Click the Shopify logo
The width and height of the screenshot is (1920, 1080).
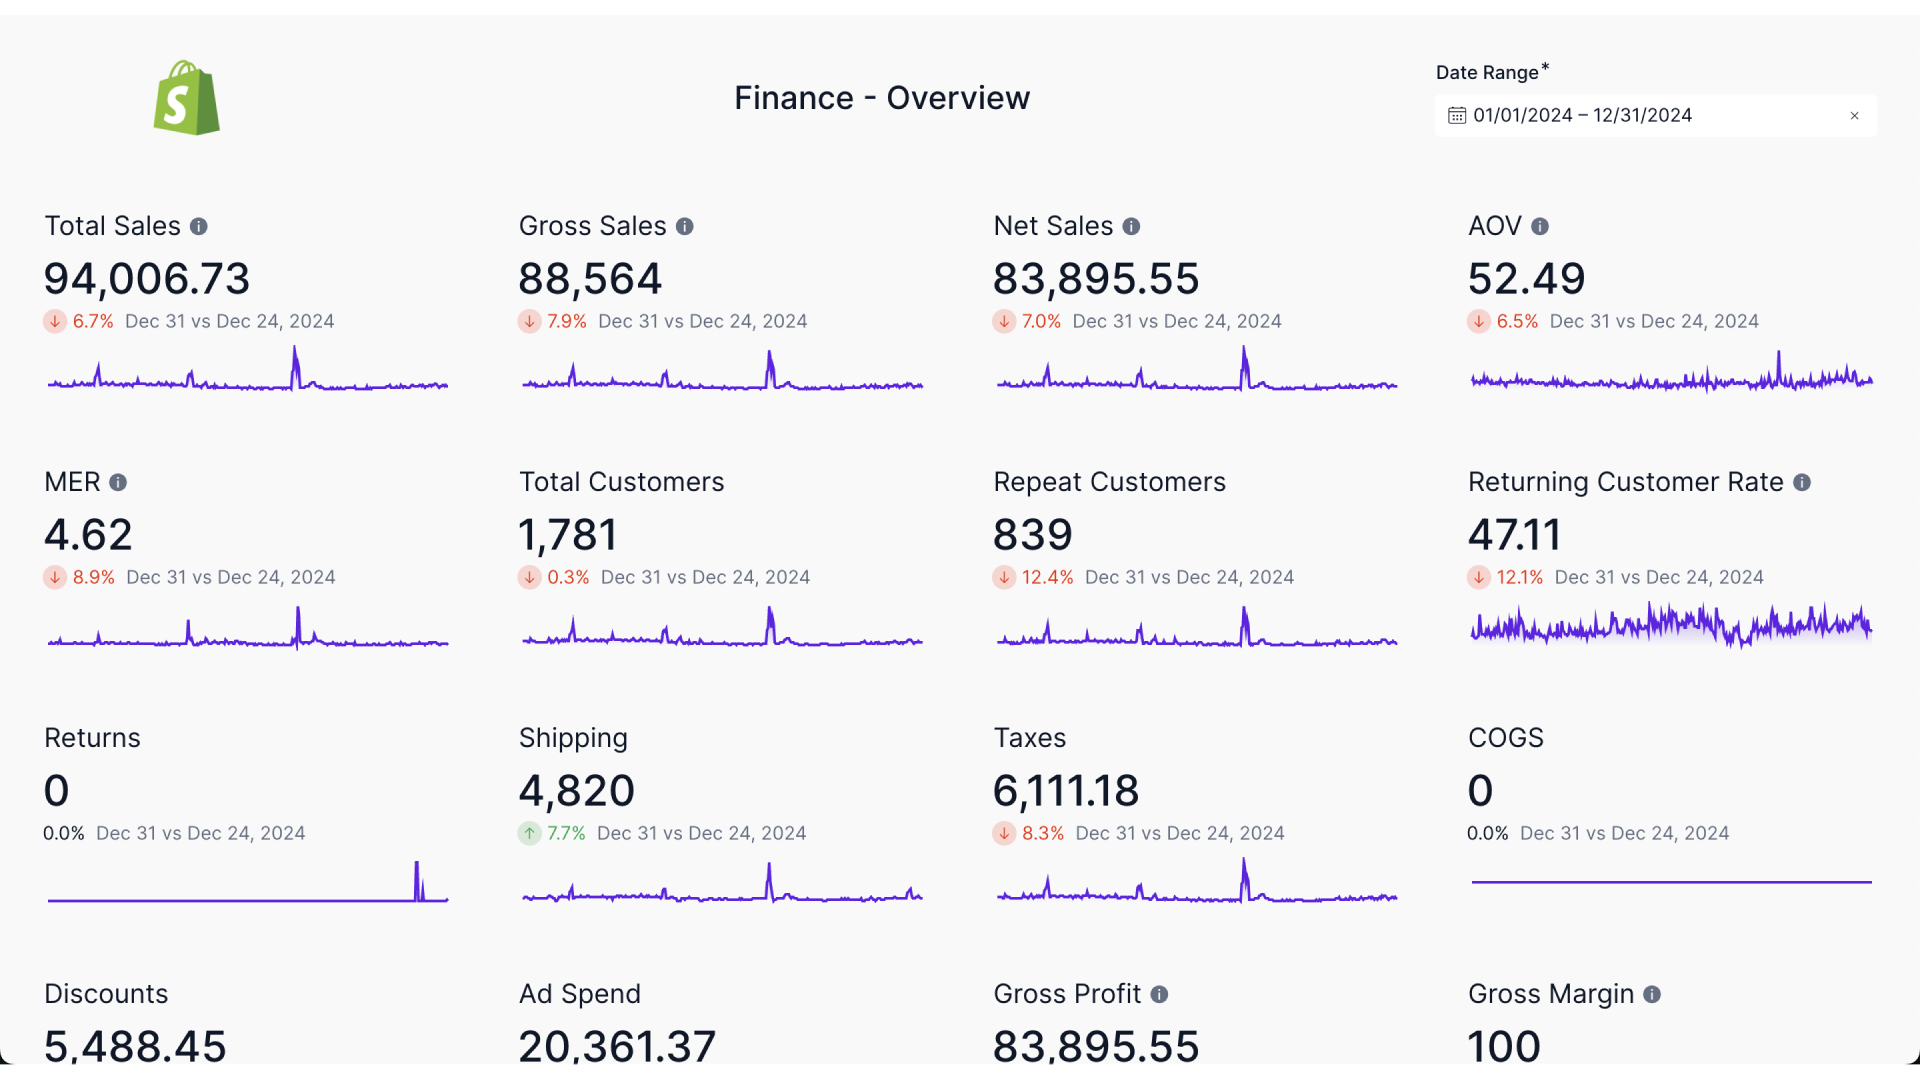point(187,96)
